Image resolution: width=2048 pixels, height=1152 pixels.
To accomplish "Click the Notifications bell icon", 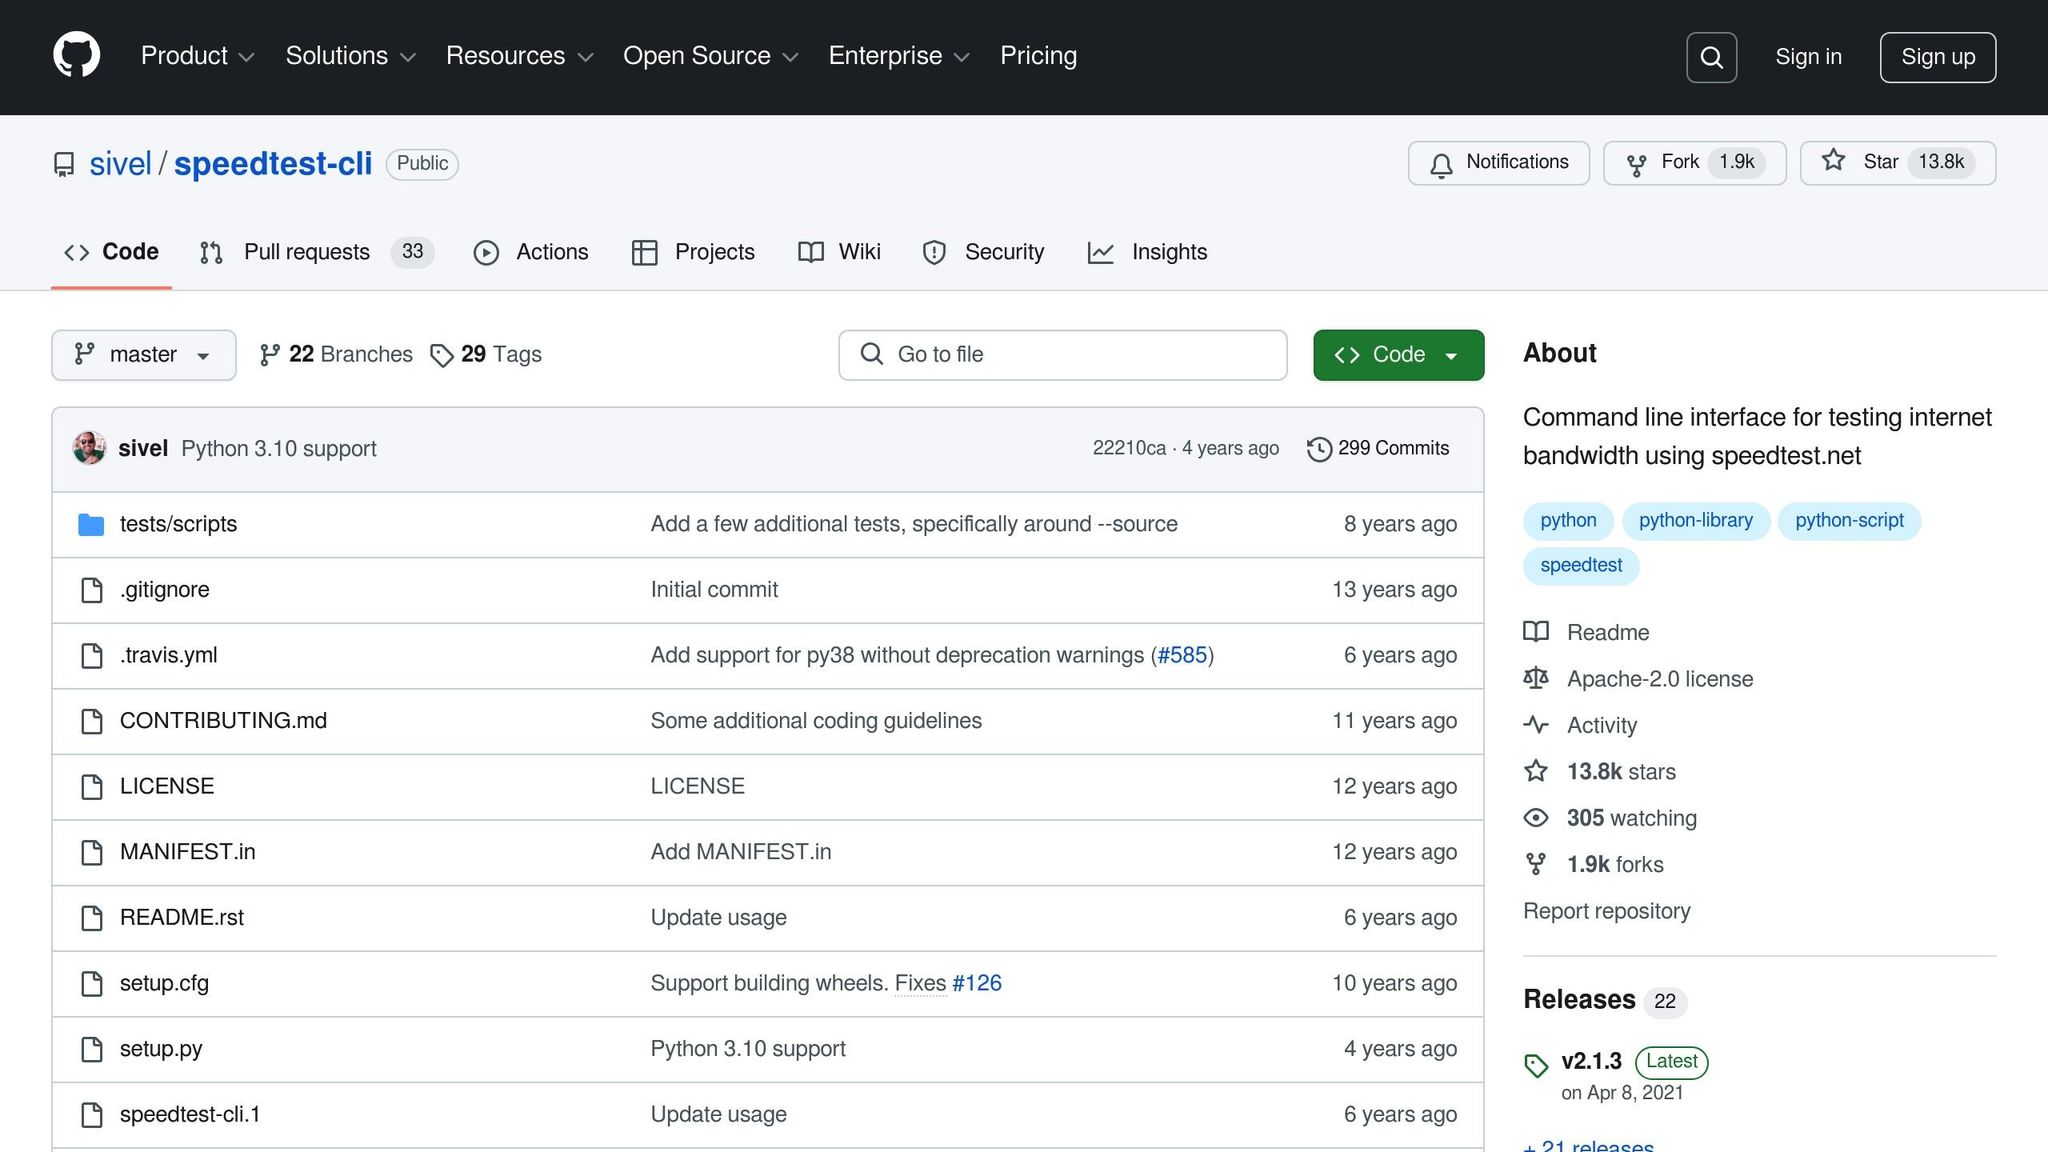I will coord(1441,164).
